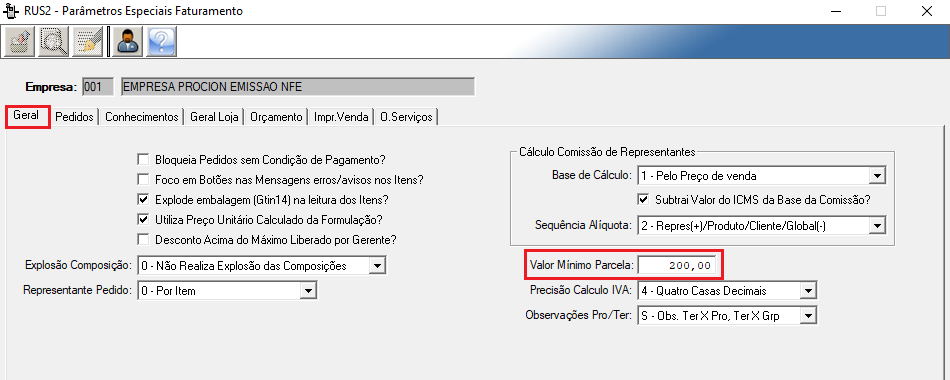Click the Empresa code field
Viewport: 950px width, 380px height.
98,87
